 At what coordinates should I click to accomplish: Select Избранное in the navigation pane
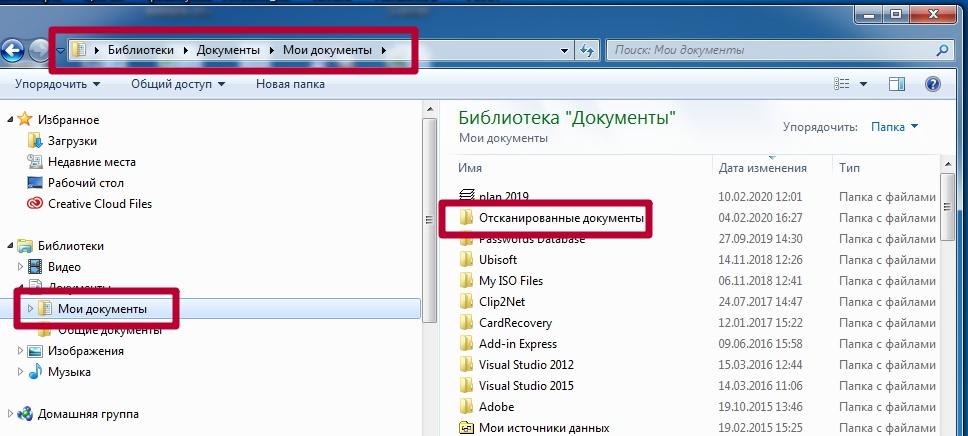(68, 120)
